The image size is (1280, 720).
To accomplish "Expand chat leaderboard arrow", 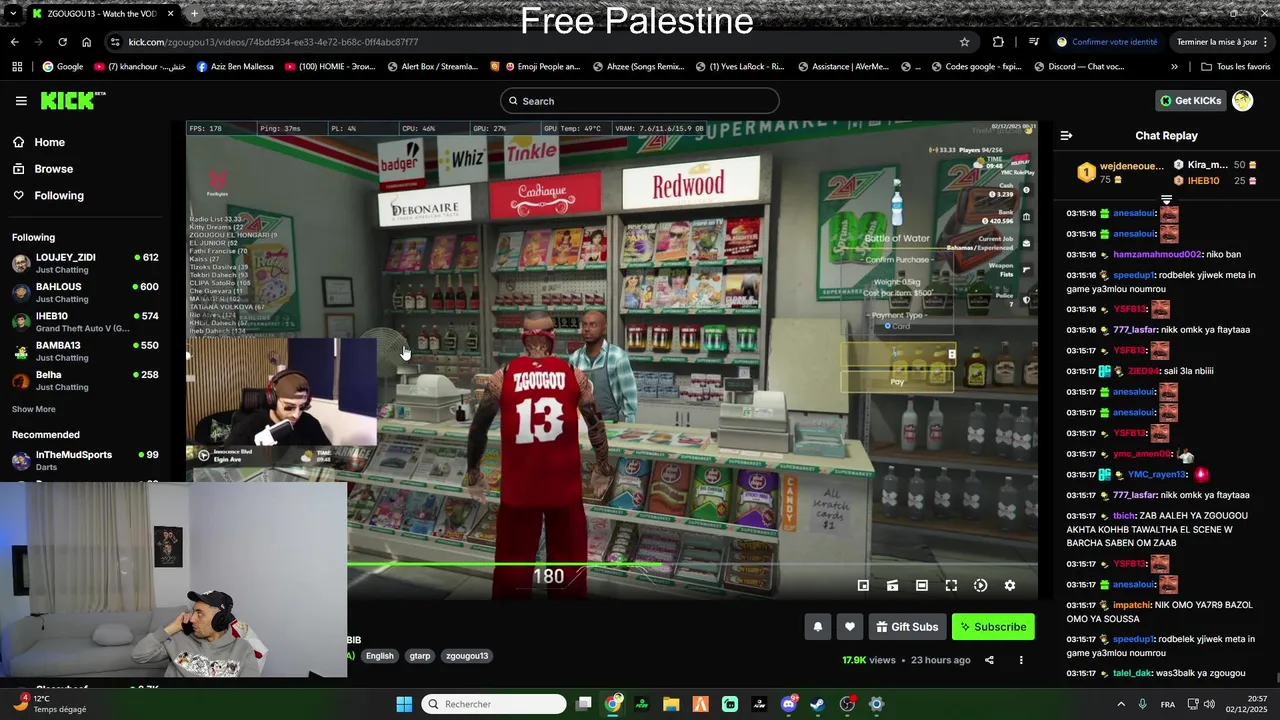I will click(x=1166, y=200).
